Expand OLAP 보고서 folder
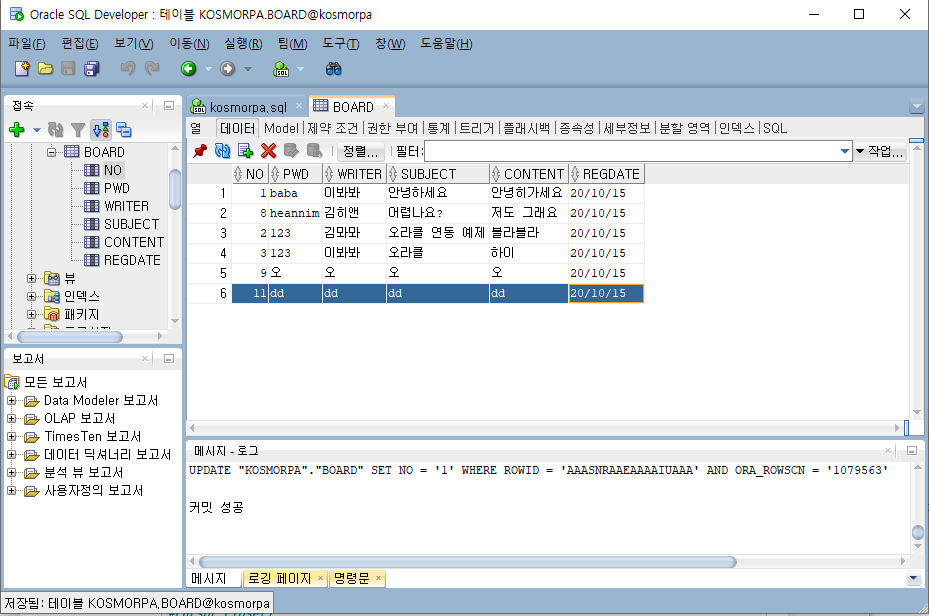929x616 pixels. (11, 419)
